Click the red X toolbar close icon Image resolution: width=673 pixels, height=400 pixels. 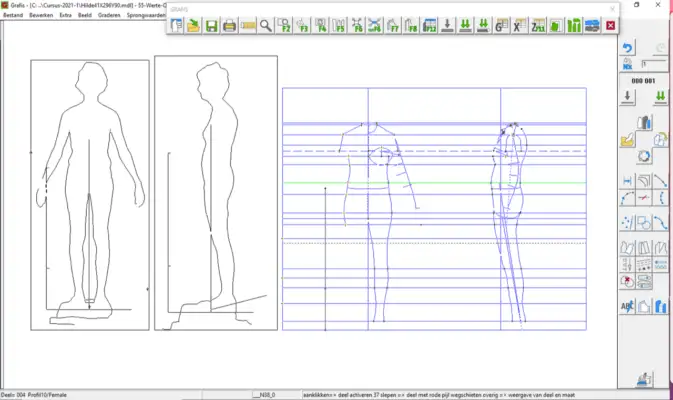click(x=610, y=26)
